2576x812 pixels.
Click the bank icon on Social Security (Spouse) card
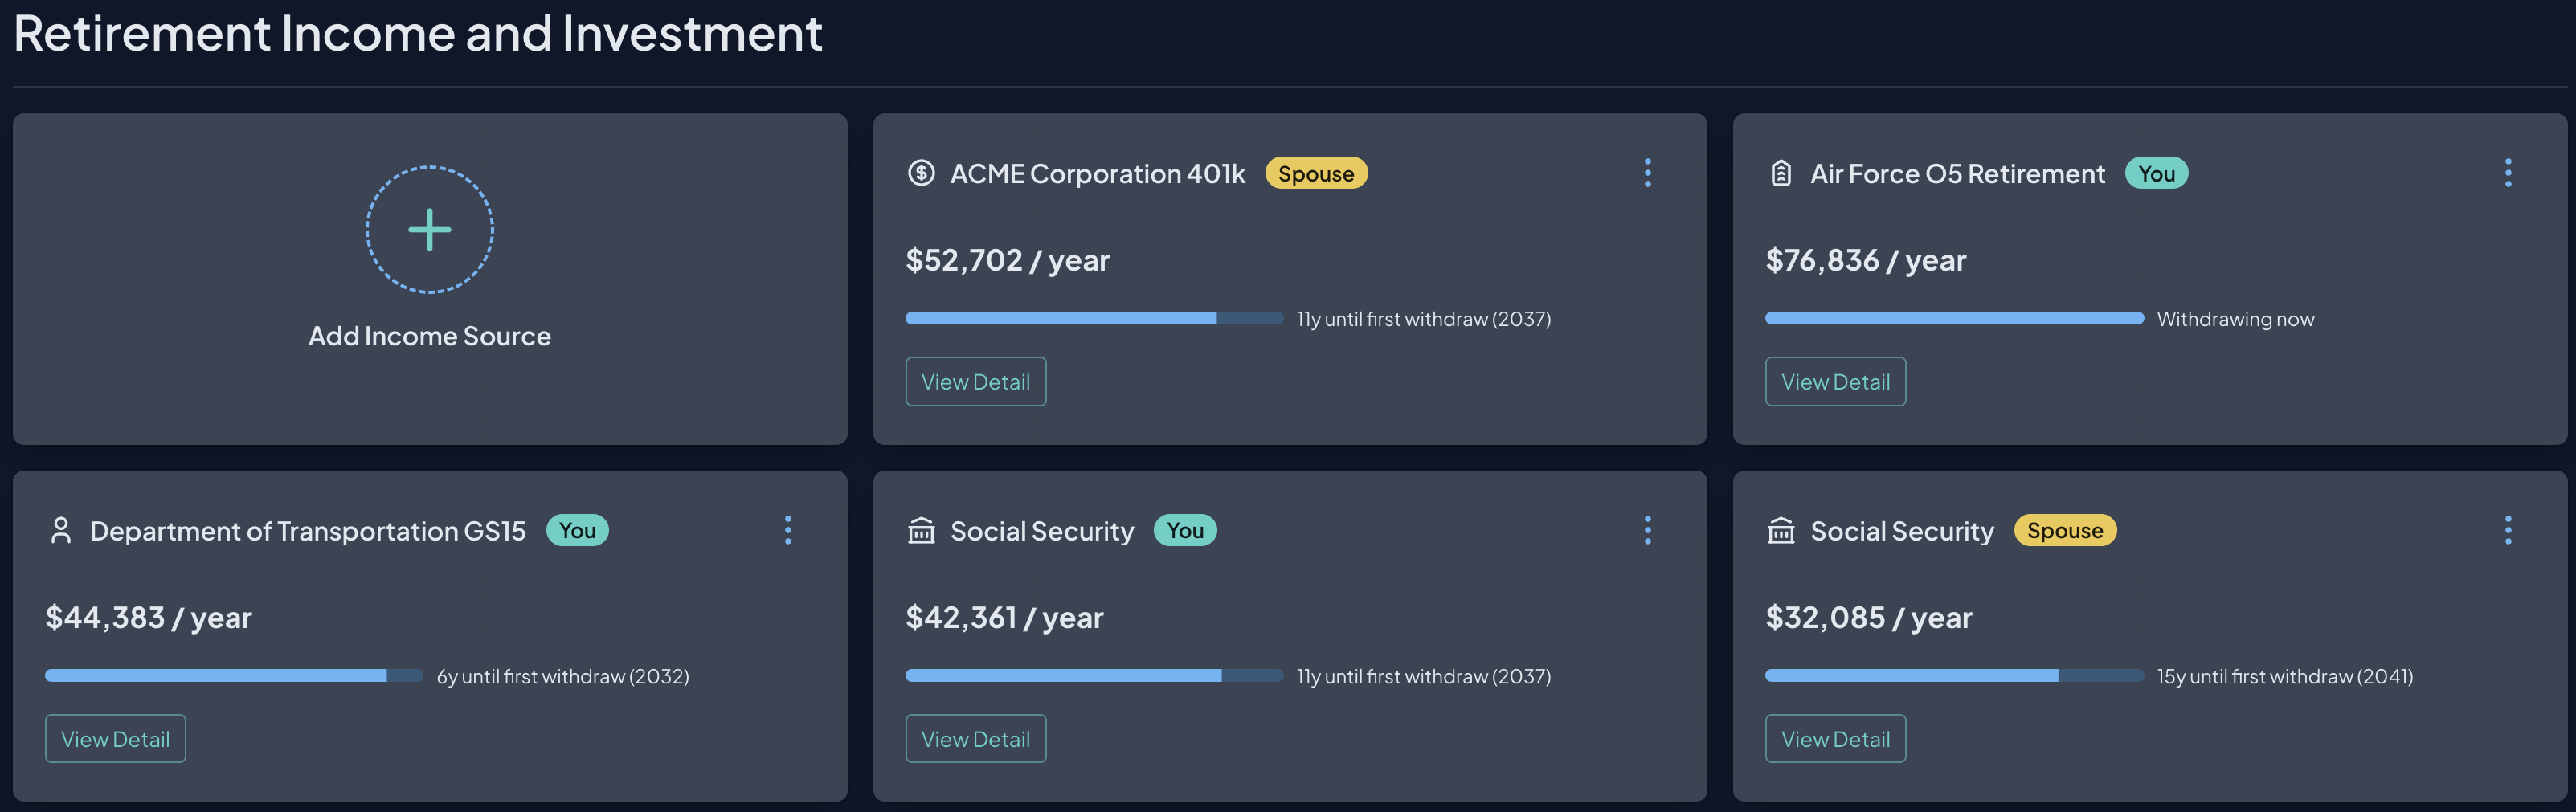pyautogui.click(x=1781, y=530)
